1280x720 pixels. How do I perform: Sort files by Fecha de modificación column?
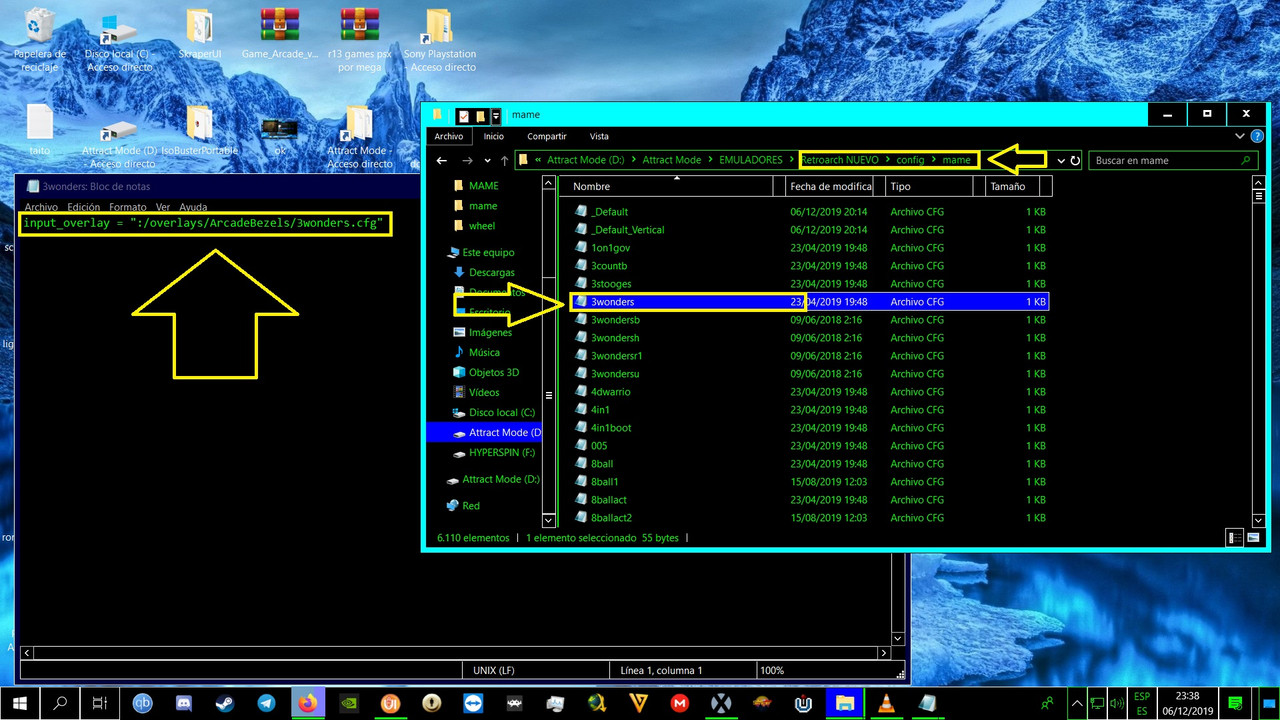pyautogui.click(x=830, y=186)
